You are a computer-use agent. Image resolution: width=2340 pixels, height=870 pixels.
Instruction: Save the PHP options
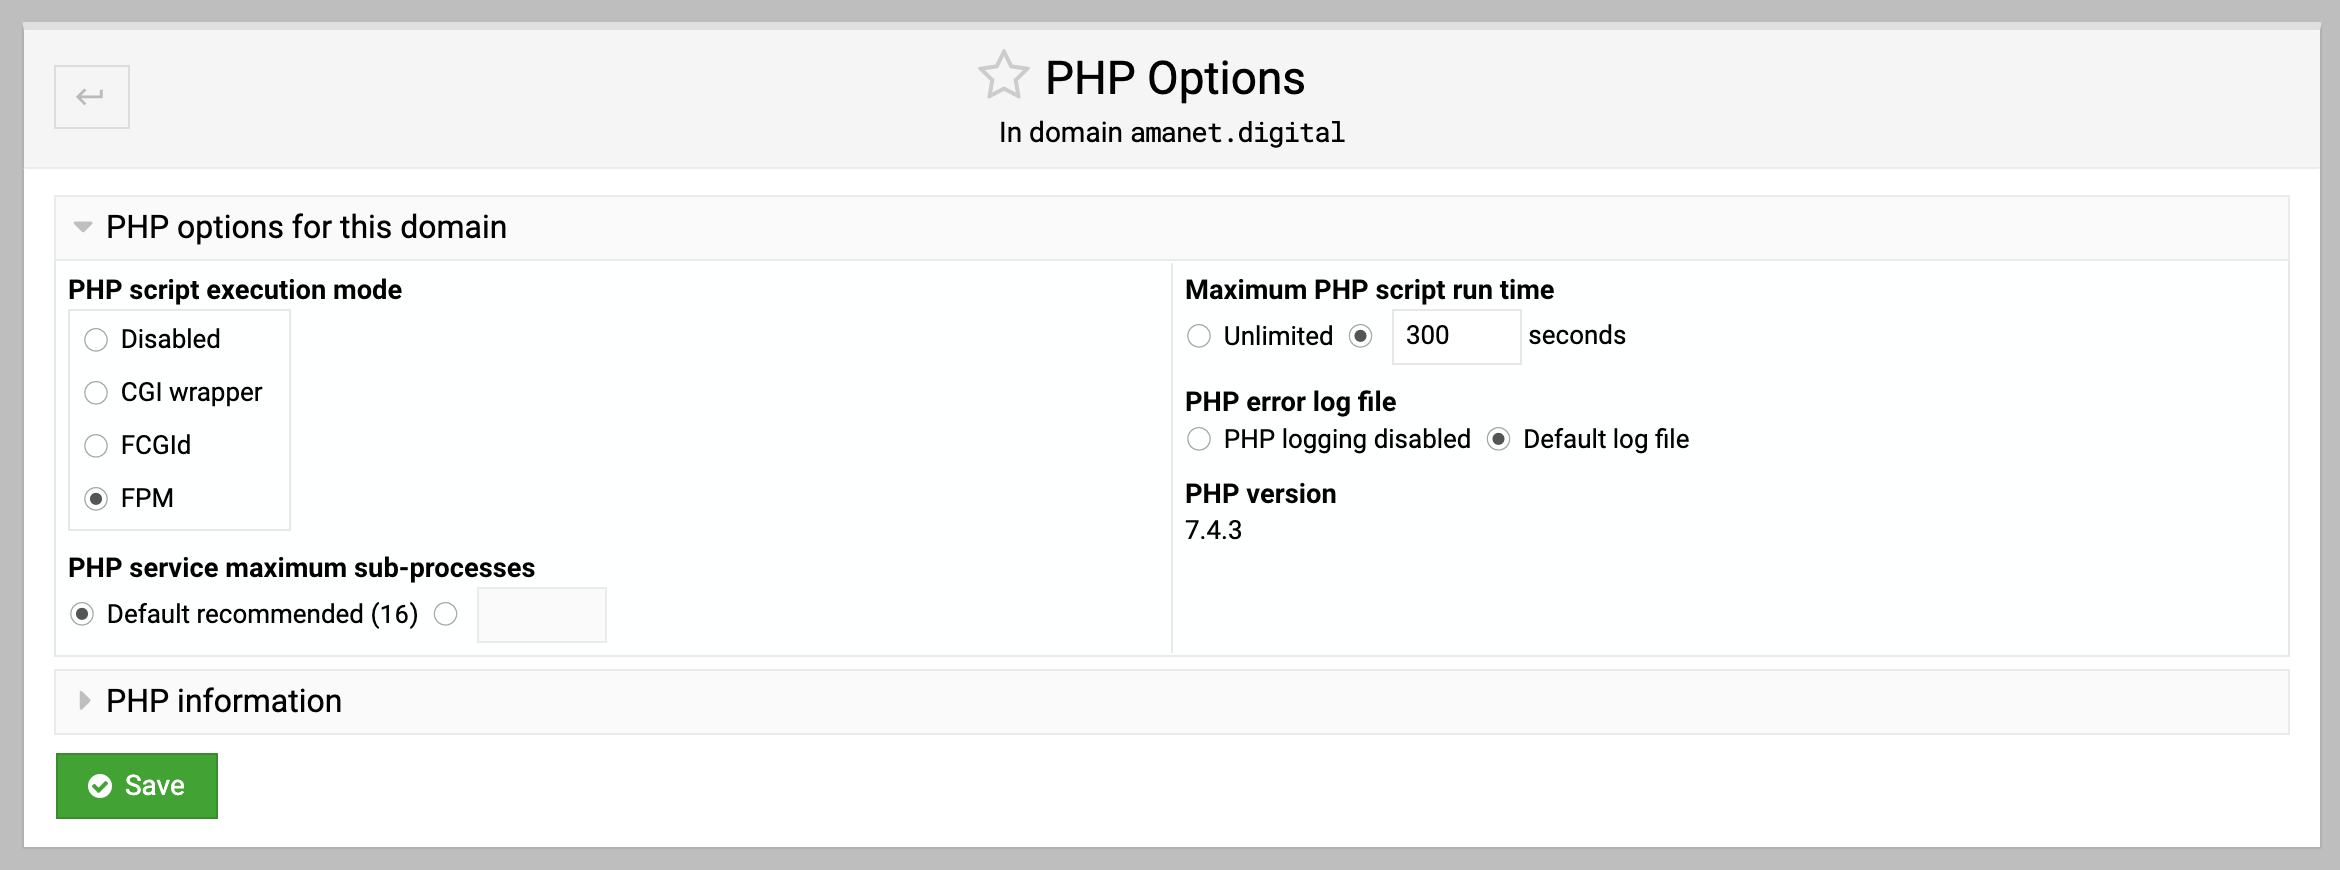[137, 786]
